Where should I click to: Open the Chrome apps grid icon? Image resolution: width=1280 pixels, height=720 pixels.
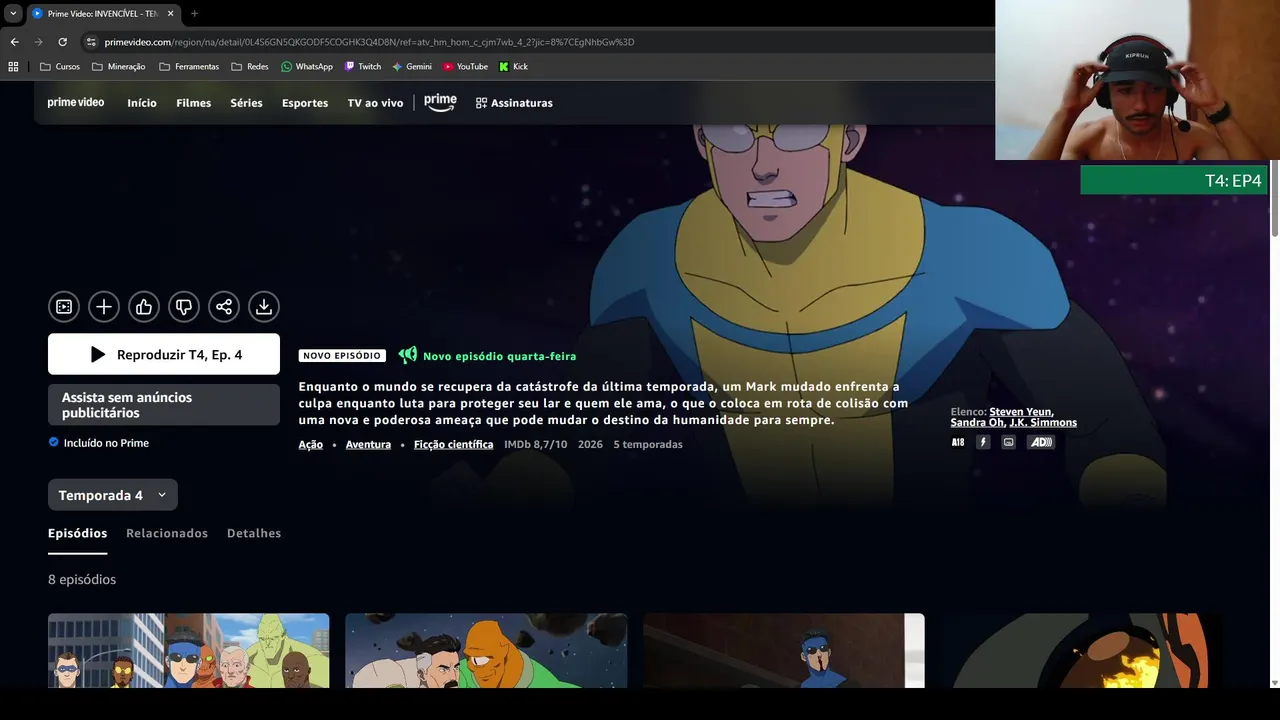(x=13, y=67)
